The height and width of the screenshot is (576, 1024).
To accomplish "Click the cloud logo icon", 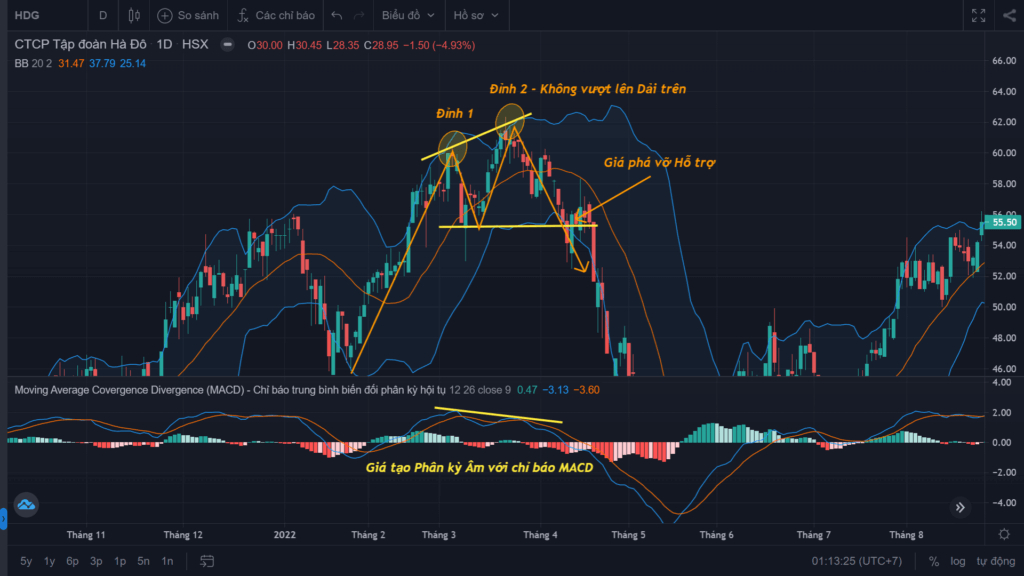I will (26, 505).
